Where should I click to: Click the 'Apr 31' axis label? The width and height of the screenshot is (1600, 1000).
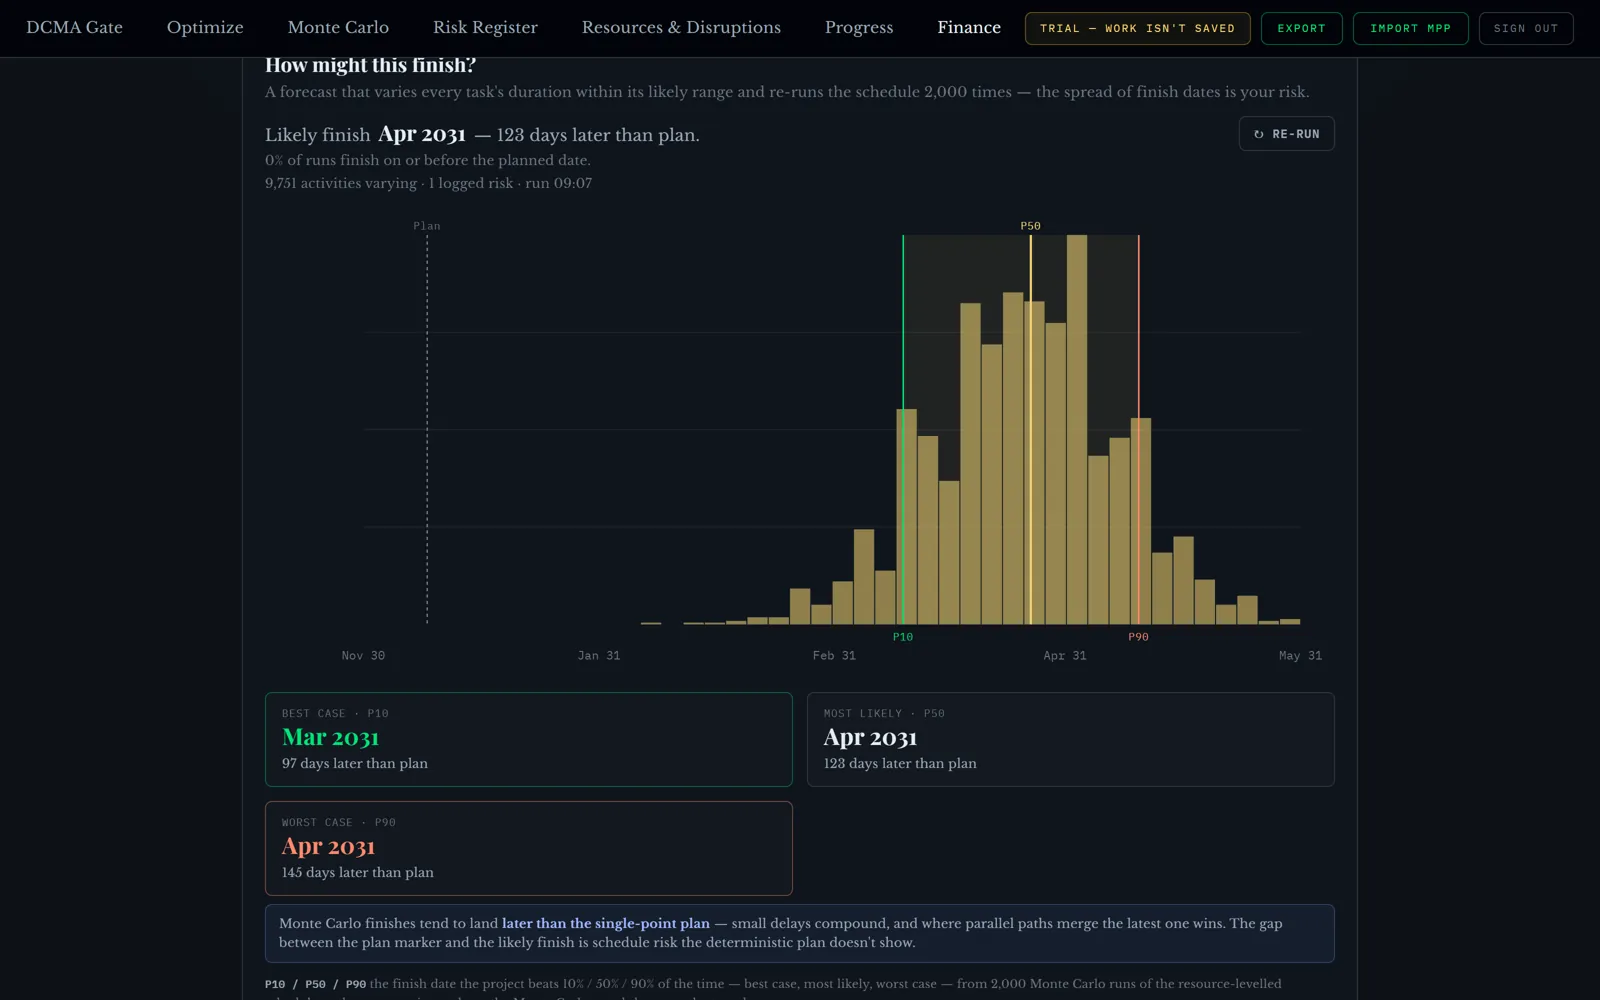[1065, 656]
